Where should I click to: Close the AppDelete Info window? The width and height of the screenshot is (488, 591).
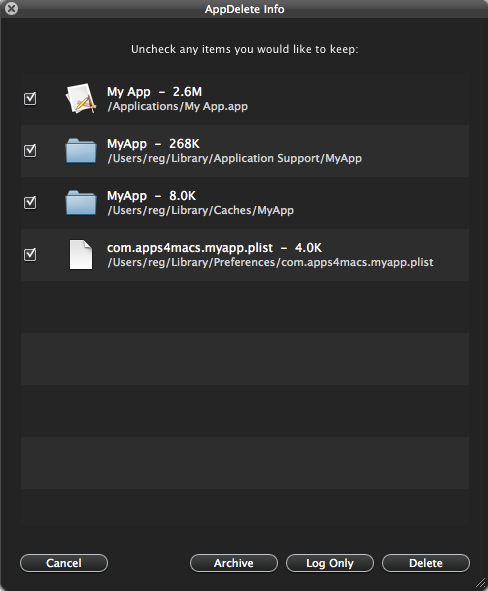(12, 8)
